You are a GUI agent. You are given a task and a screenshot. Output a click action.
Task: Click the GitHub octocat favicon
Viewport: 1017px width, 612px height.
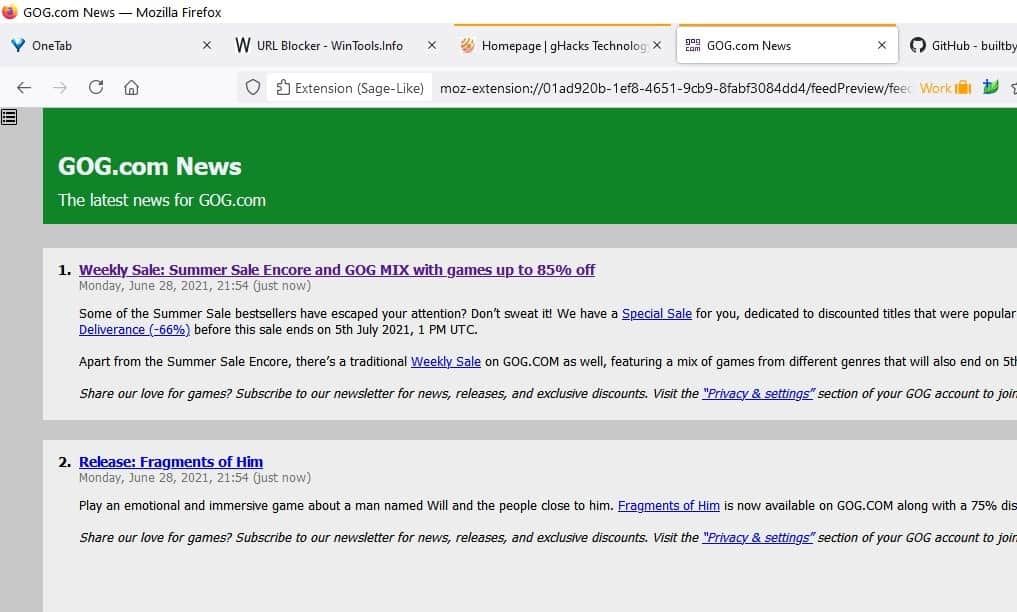(918, 45)
